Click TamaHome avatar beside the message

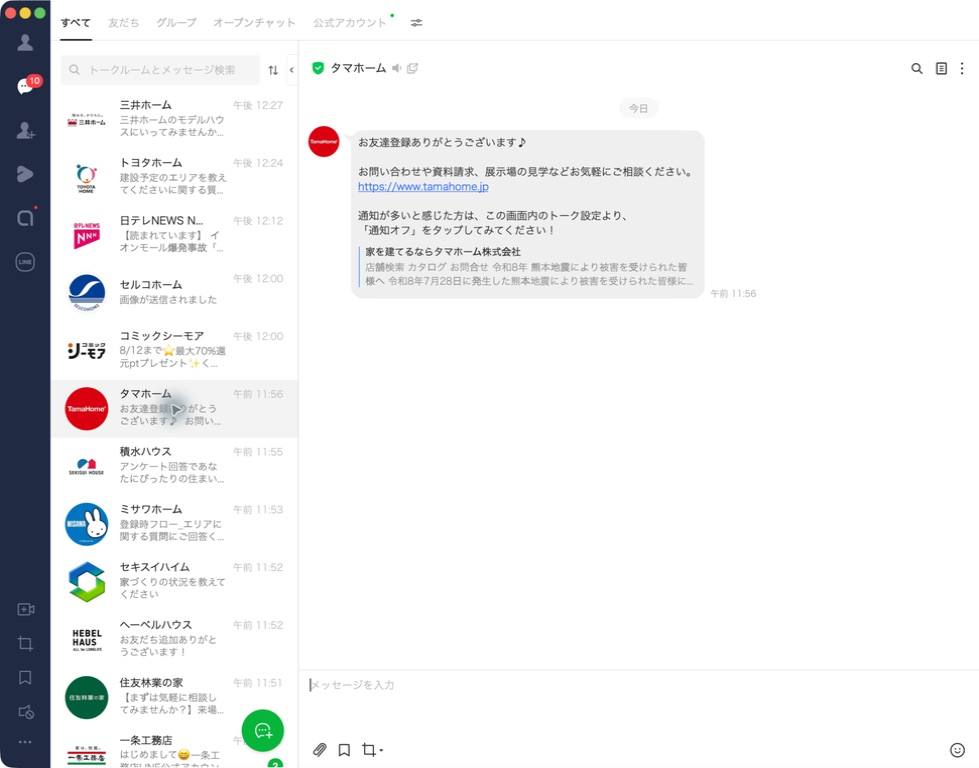323,141
